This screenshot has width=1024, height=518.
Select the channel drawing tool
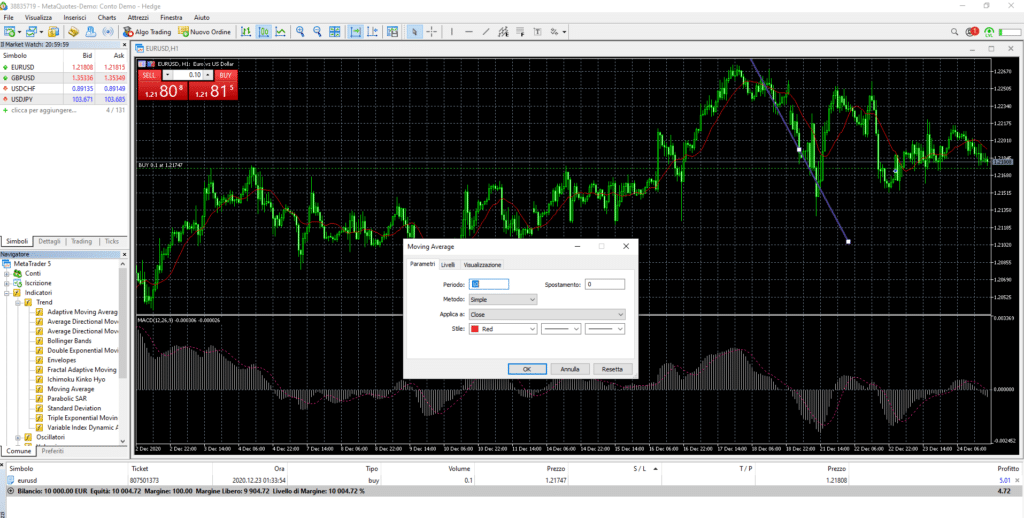point(503,31)
